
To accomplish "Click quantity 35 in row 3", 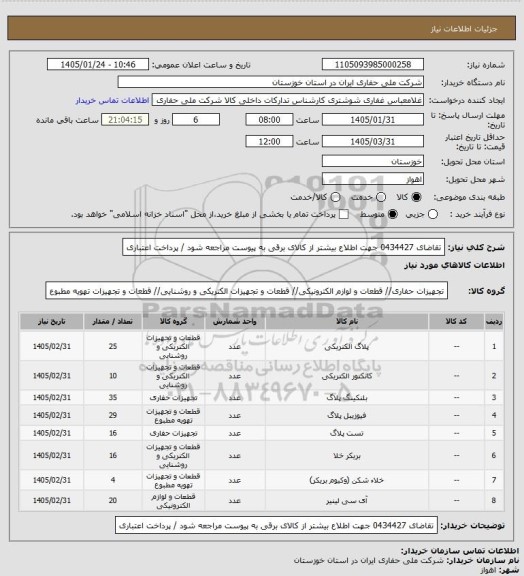I will coord(112,397).
